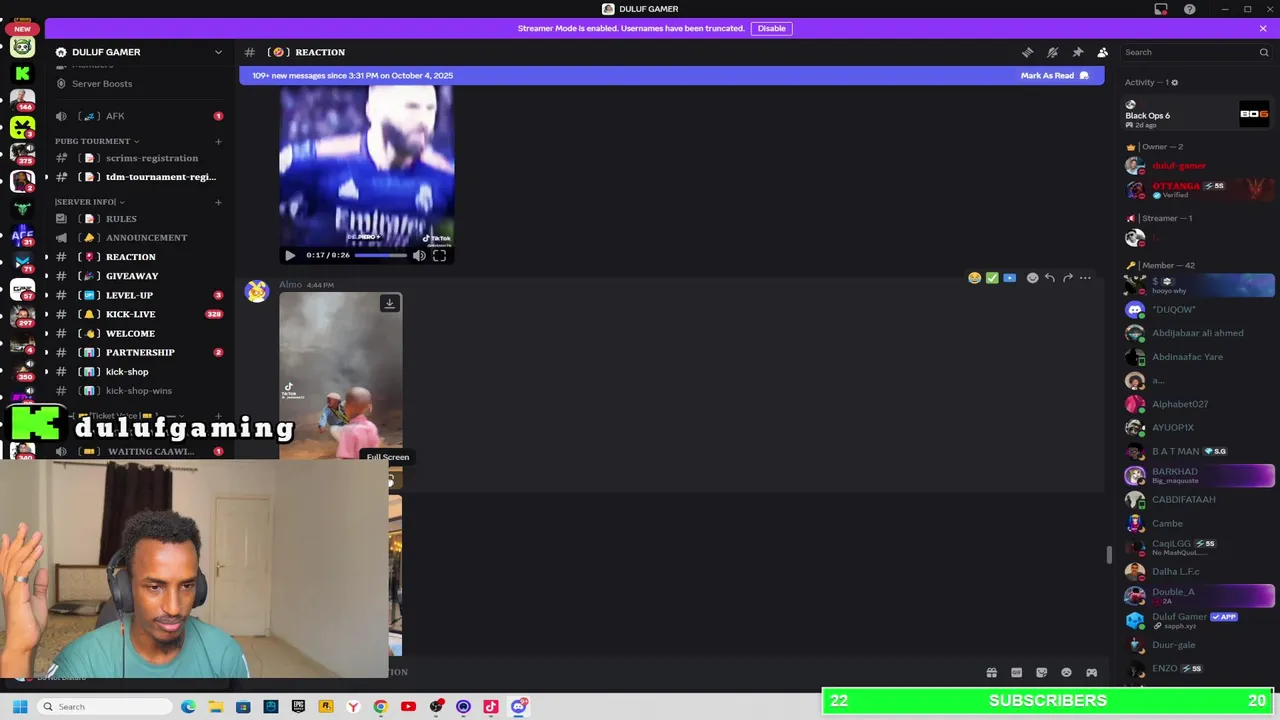Screen dimensions: 1280x720
Task: Open YouTube icon in taskbar
Action: pos(408,707)
